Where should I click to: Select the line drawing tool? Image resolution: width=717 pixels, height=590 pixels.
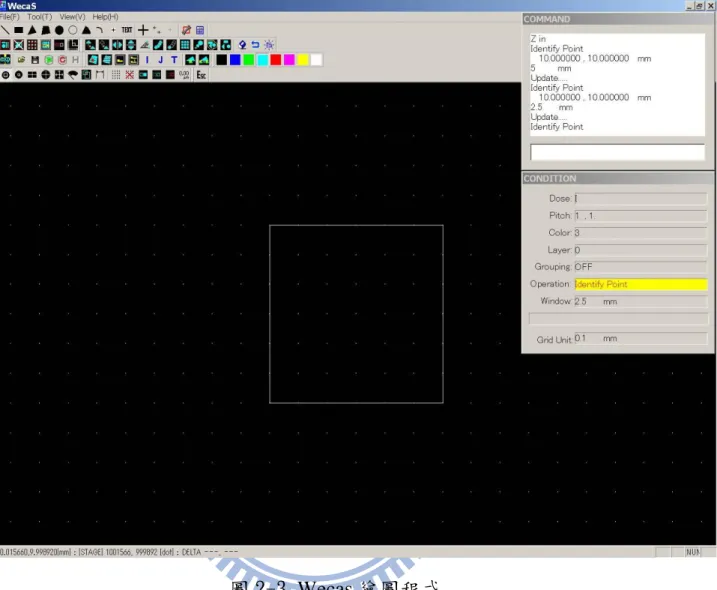(x=5, y=30)
